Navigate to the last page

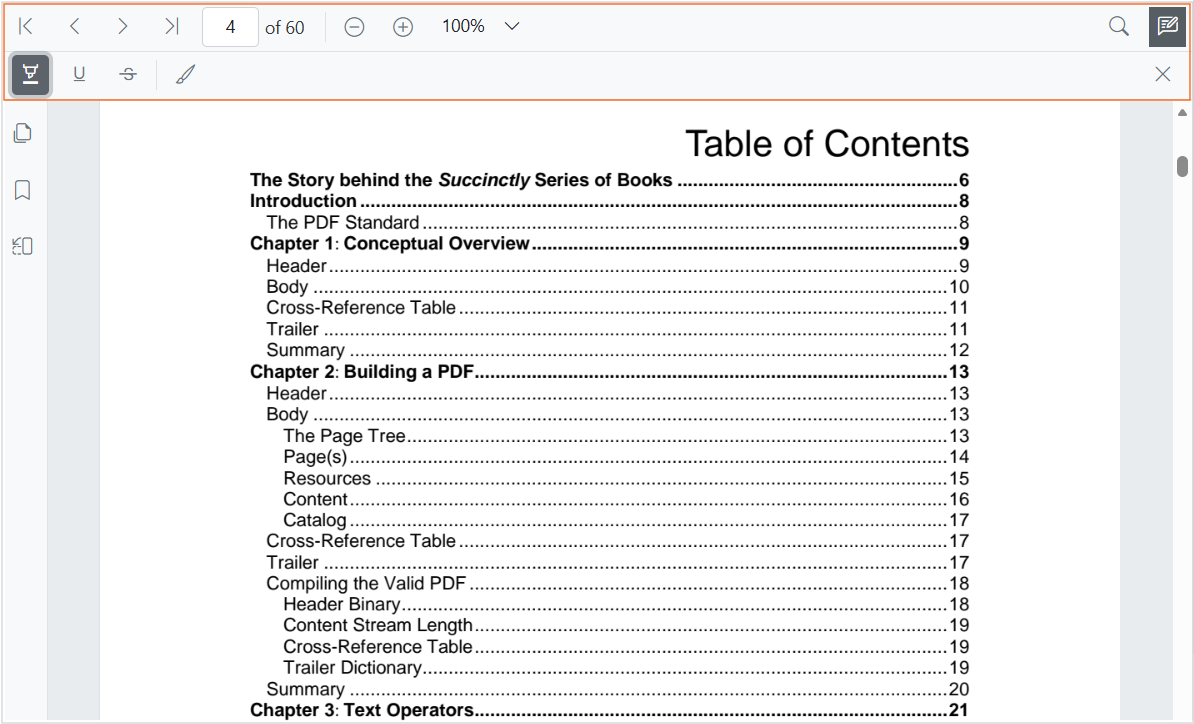[170, 26]
